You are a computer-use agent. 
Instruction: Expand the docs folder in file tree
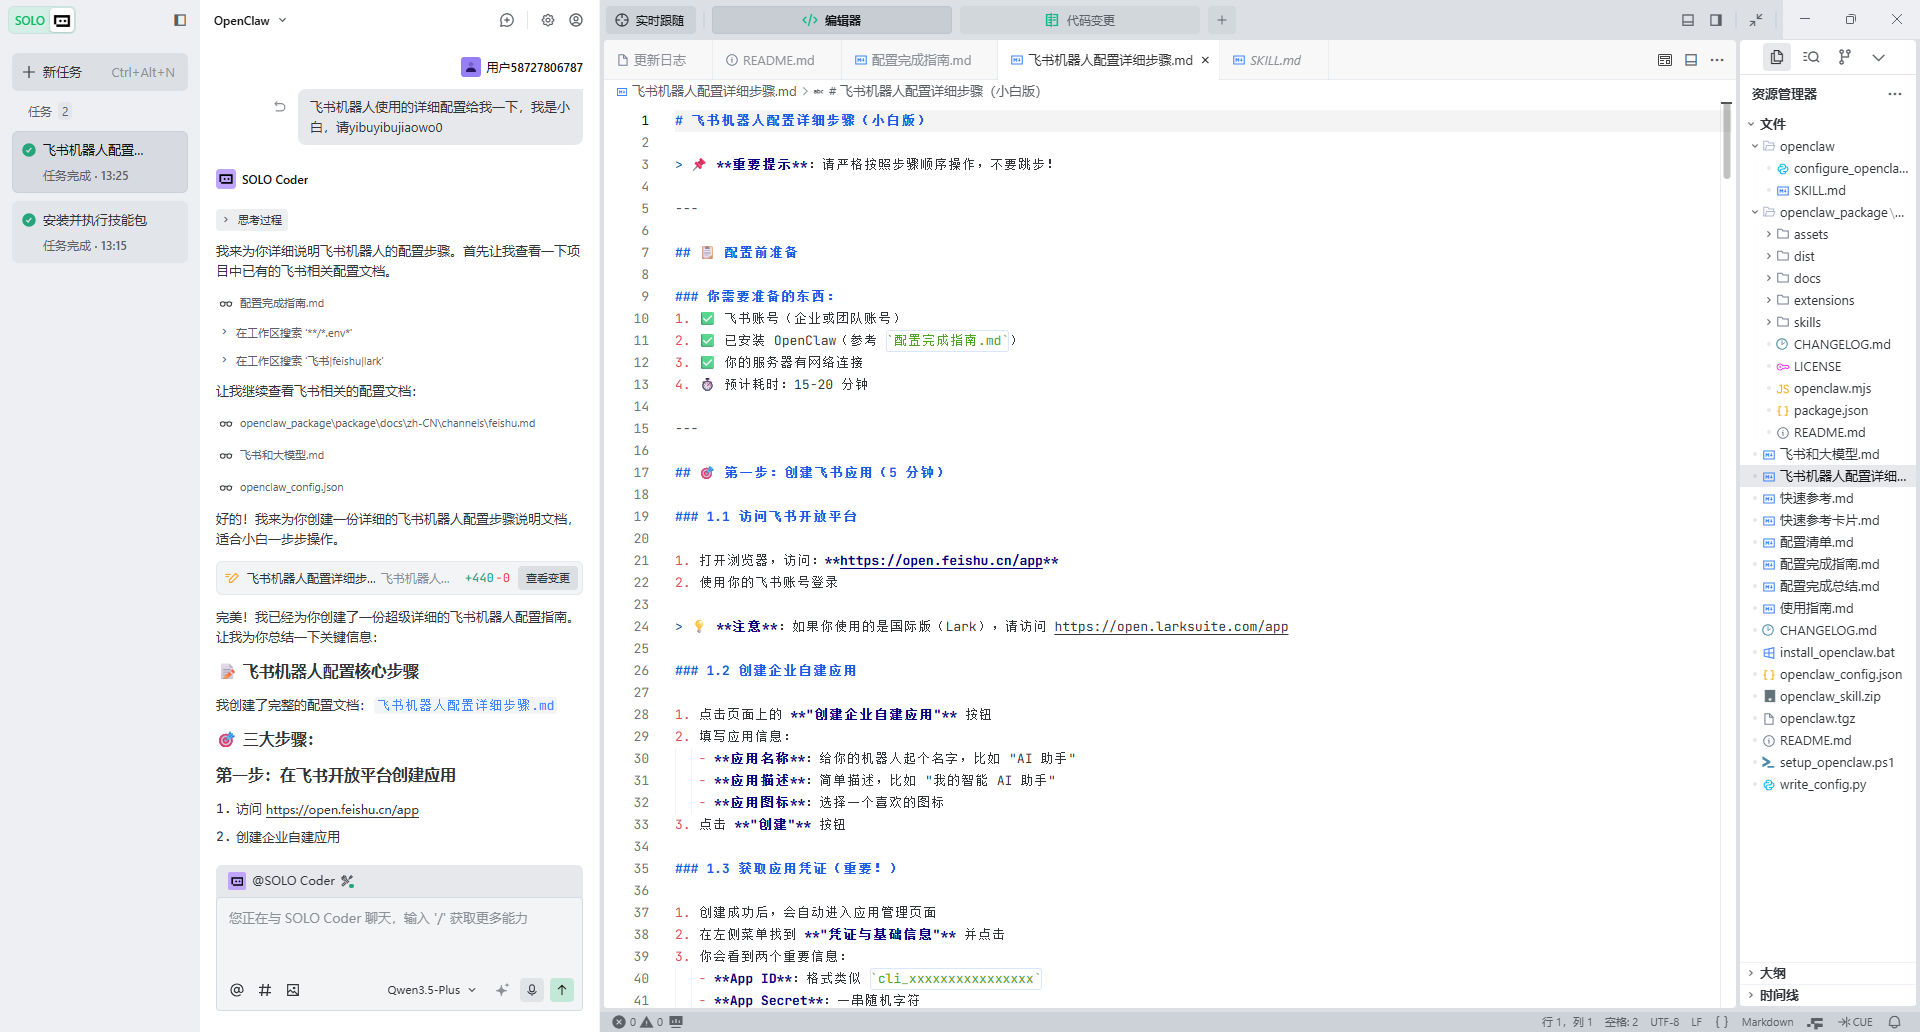point(1806,278)
